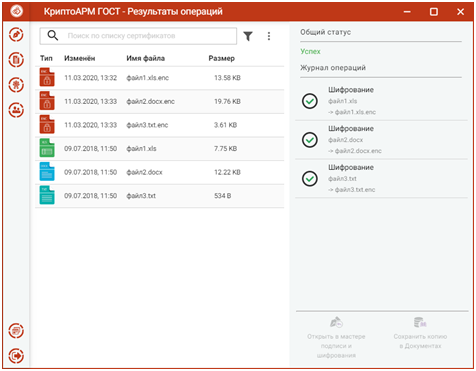Select file name 'файл1.xls' in file list
The width and height of the screenshot is (476, 371).
pyautogui.click(x=141, y=149)
